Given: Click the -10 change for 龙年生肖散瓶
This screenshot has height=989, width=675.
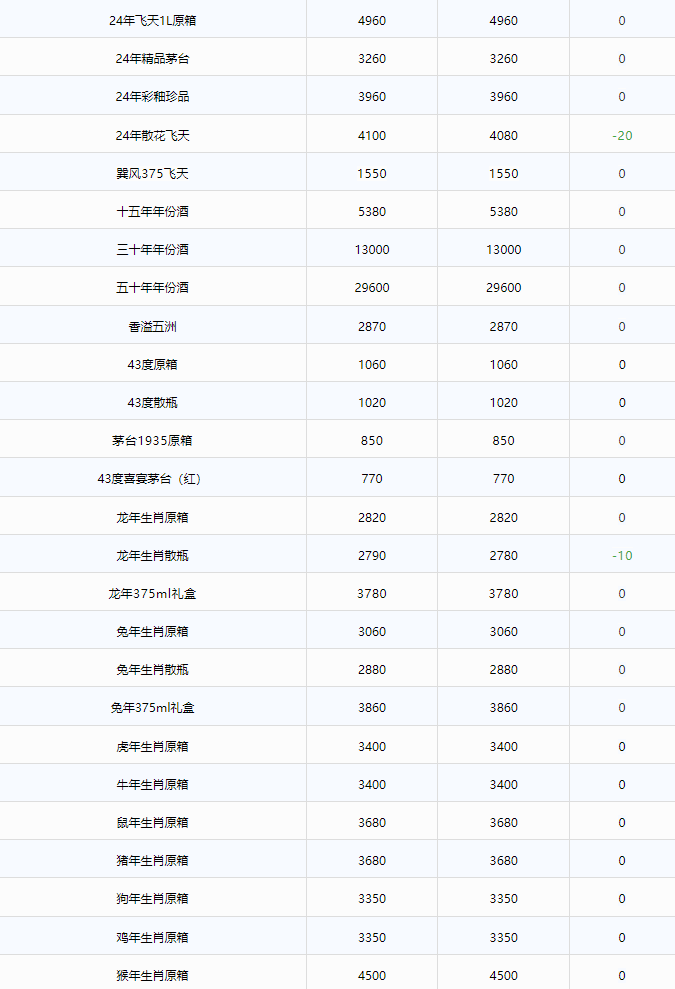Looking at the screenshot, I should [x=622, y=556].
